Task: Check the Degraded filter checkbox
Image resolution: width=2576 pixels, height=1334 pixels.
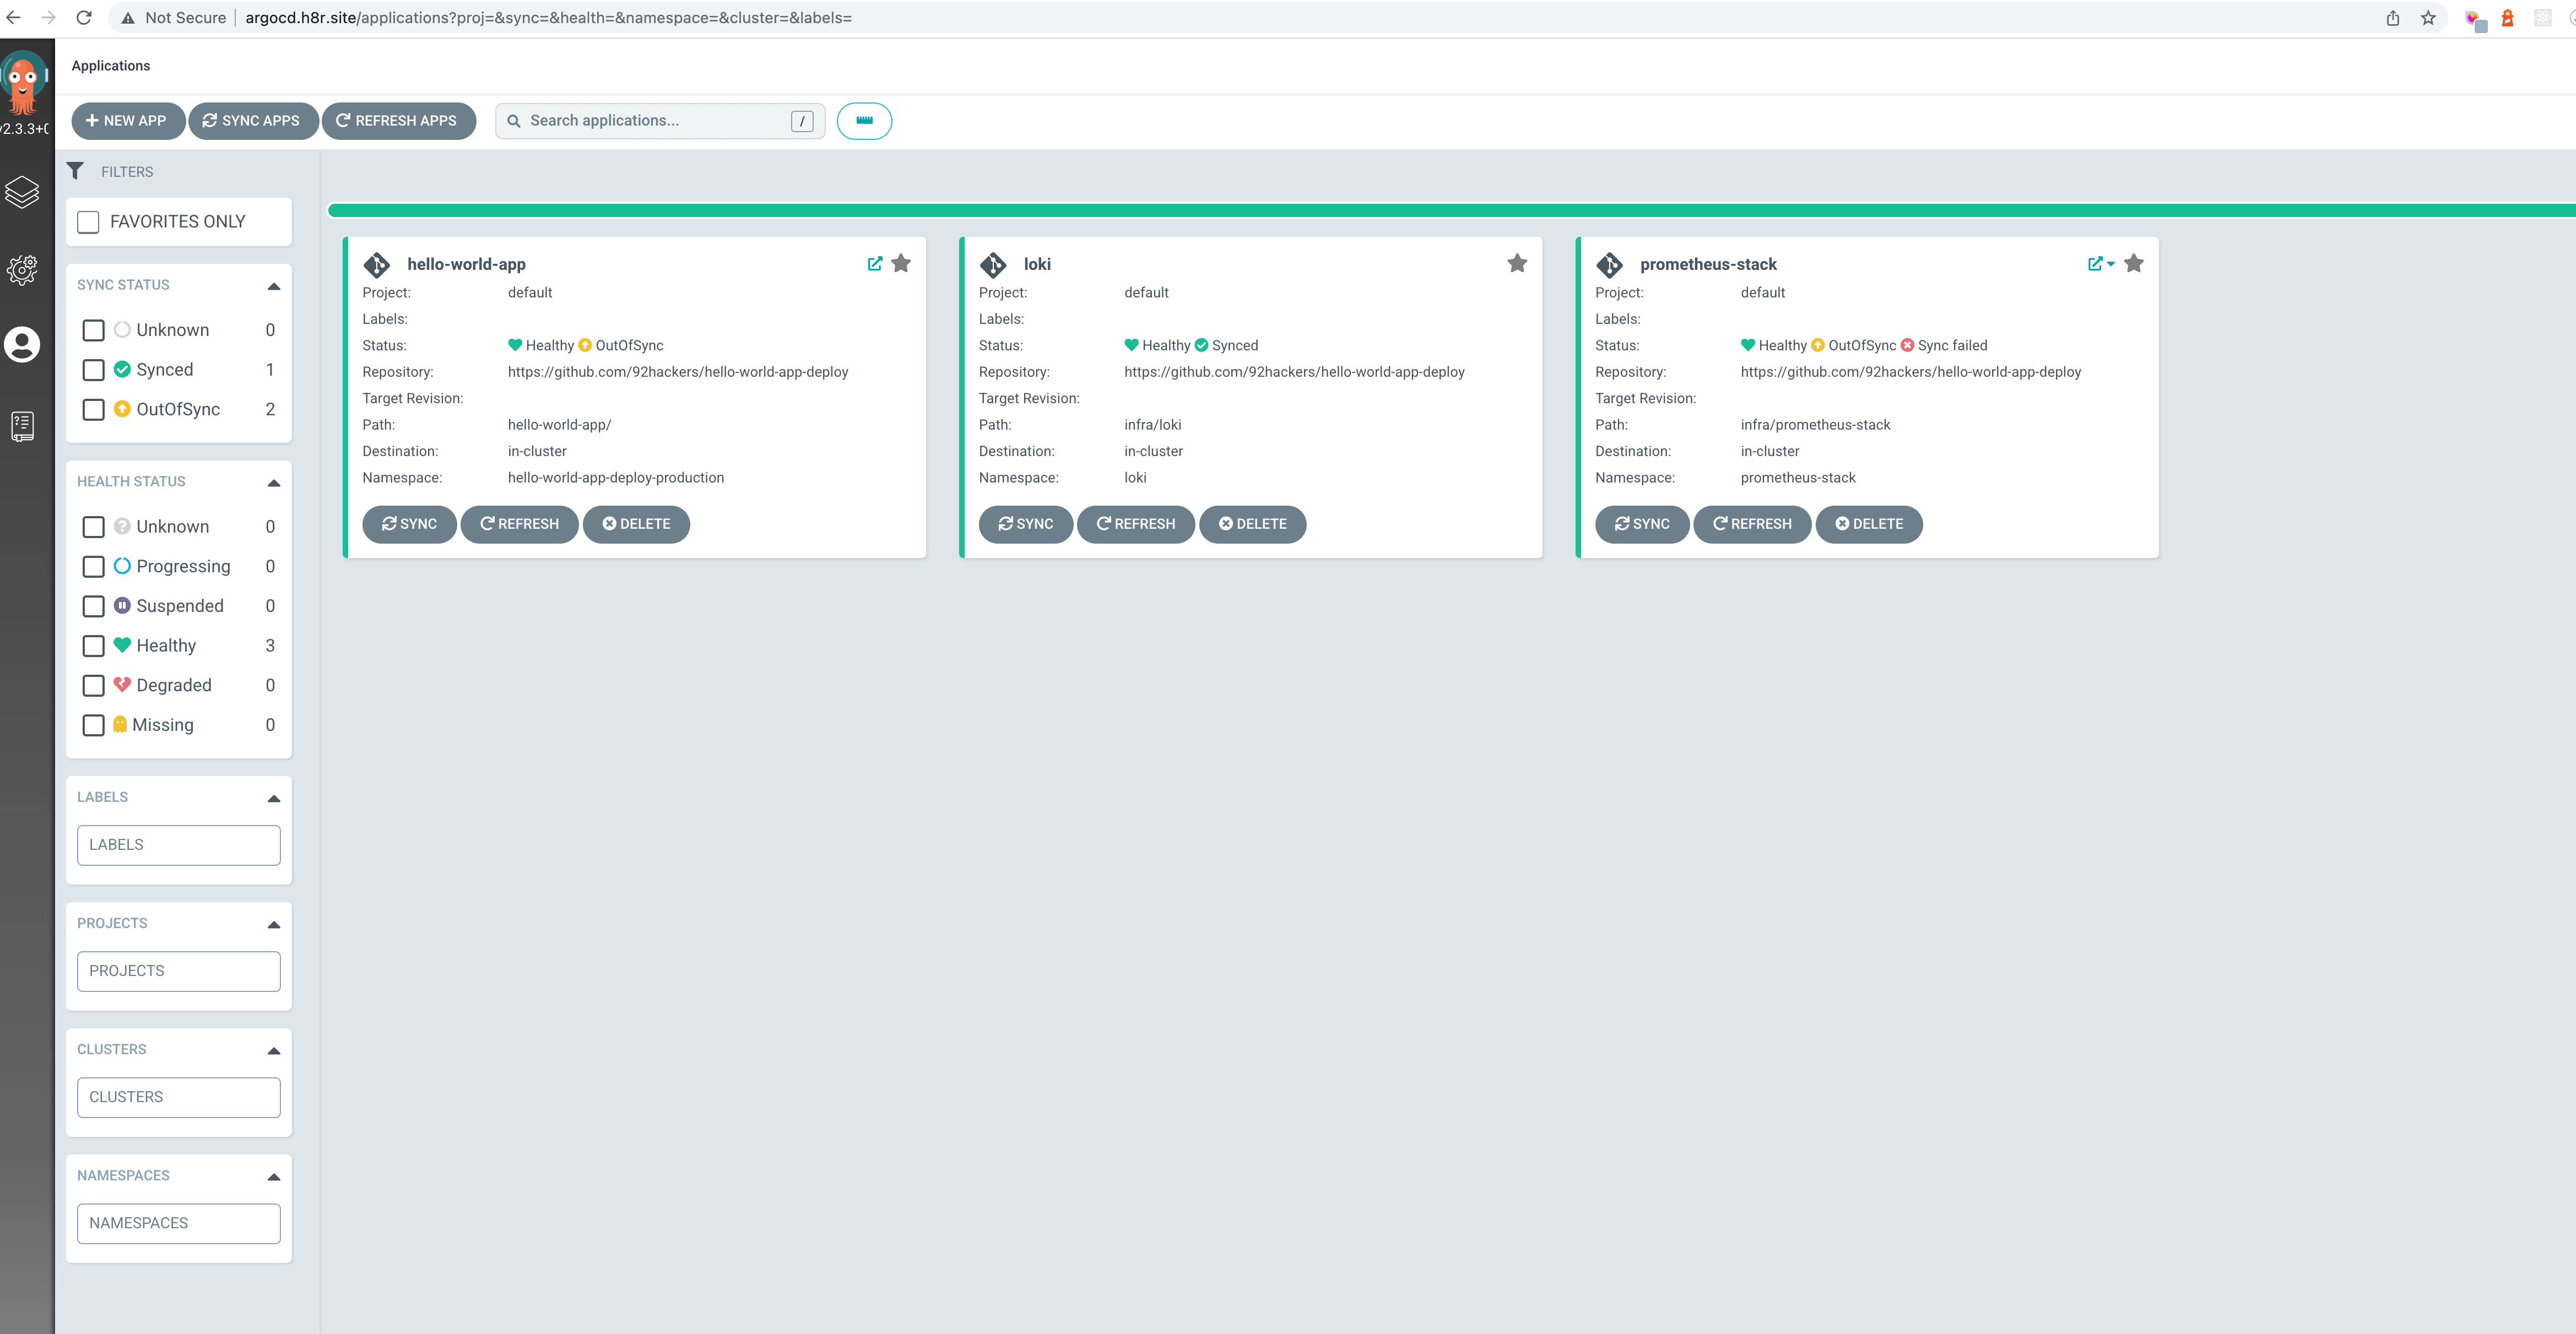Action: click(93, 686)
